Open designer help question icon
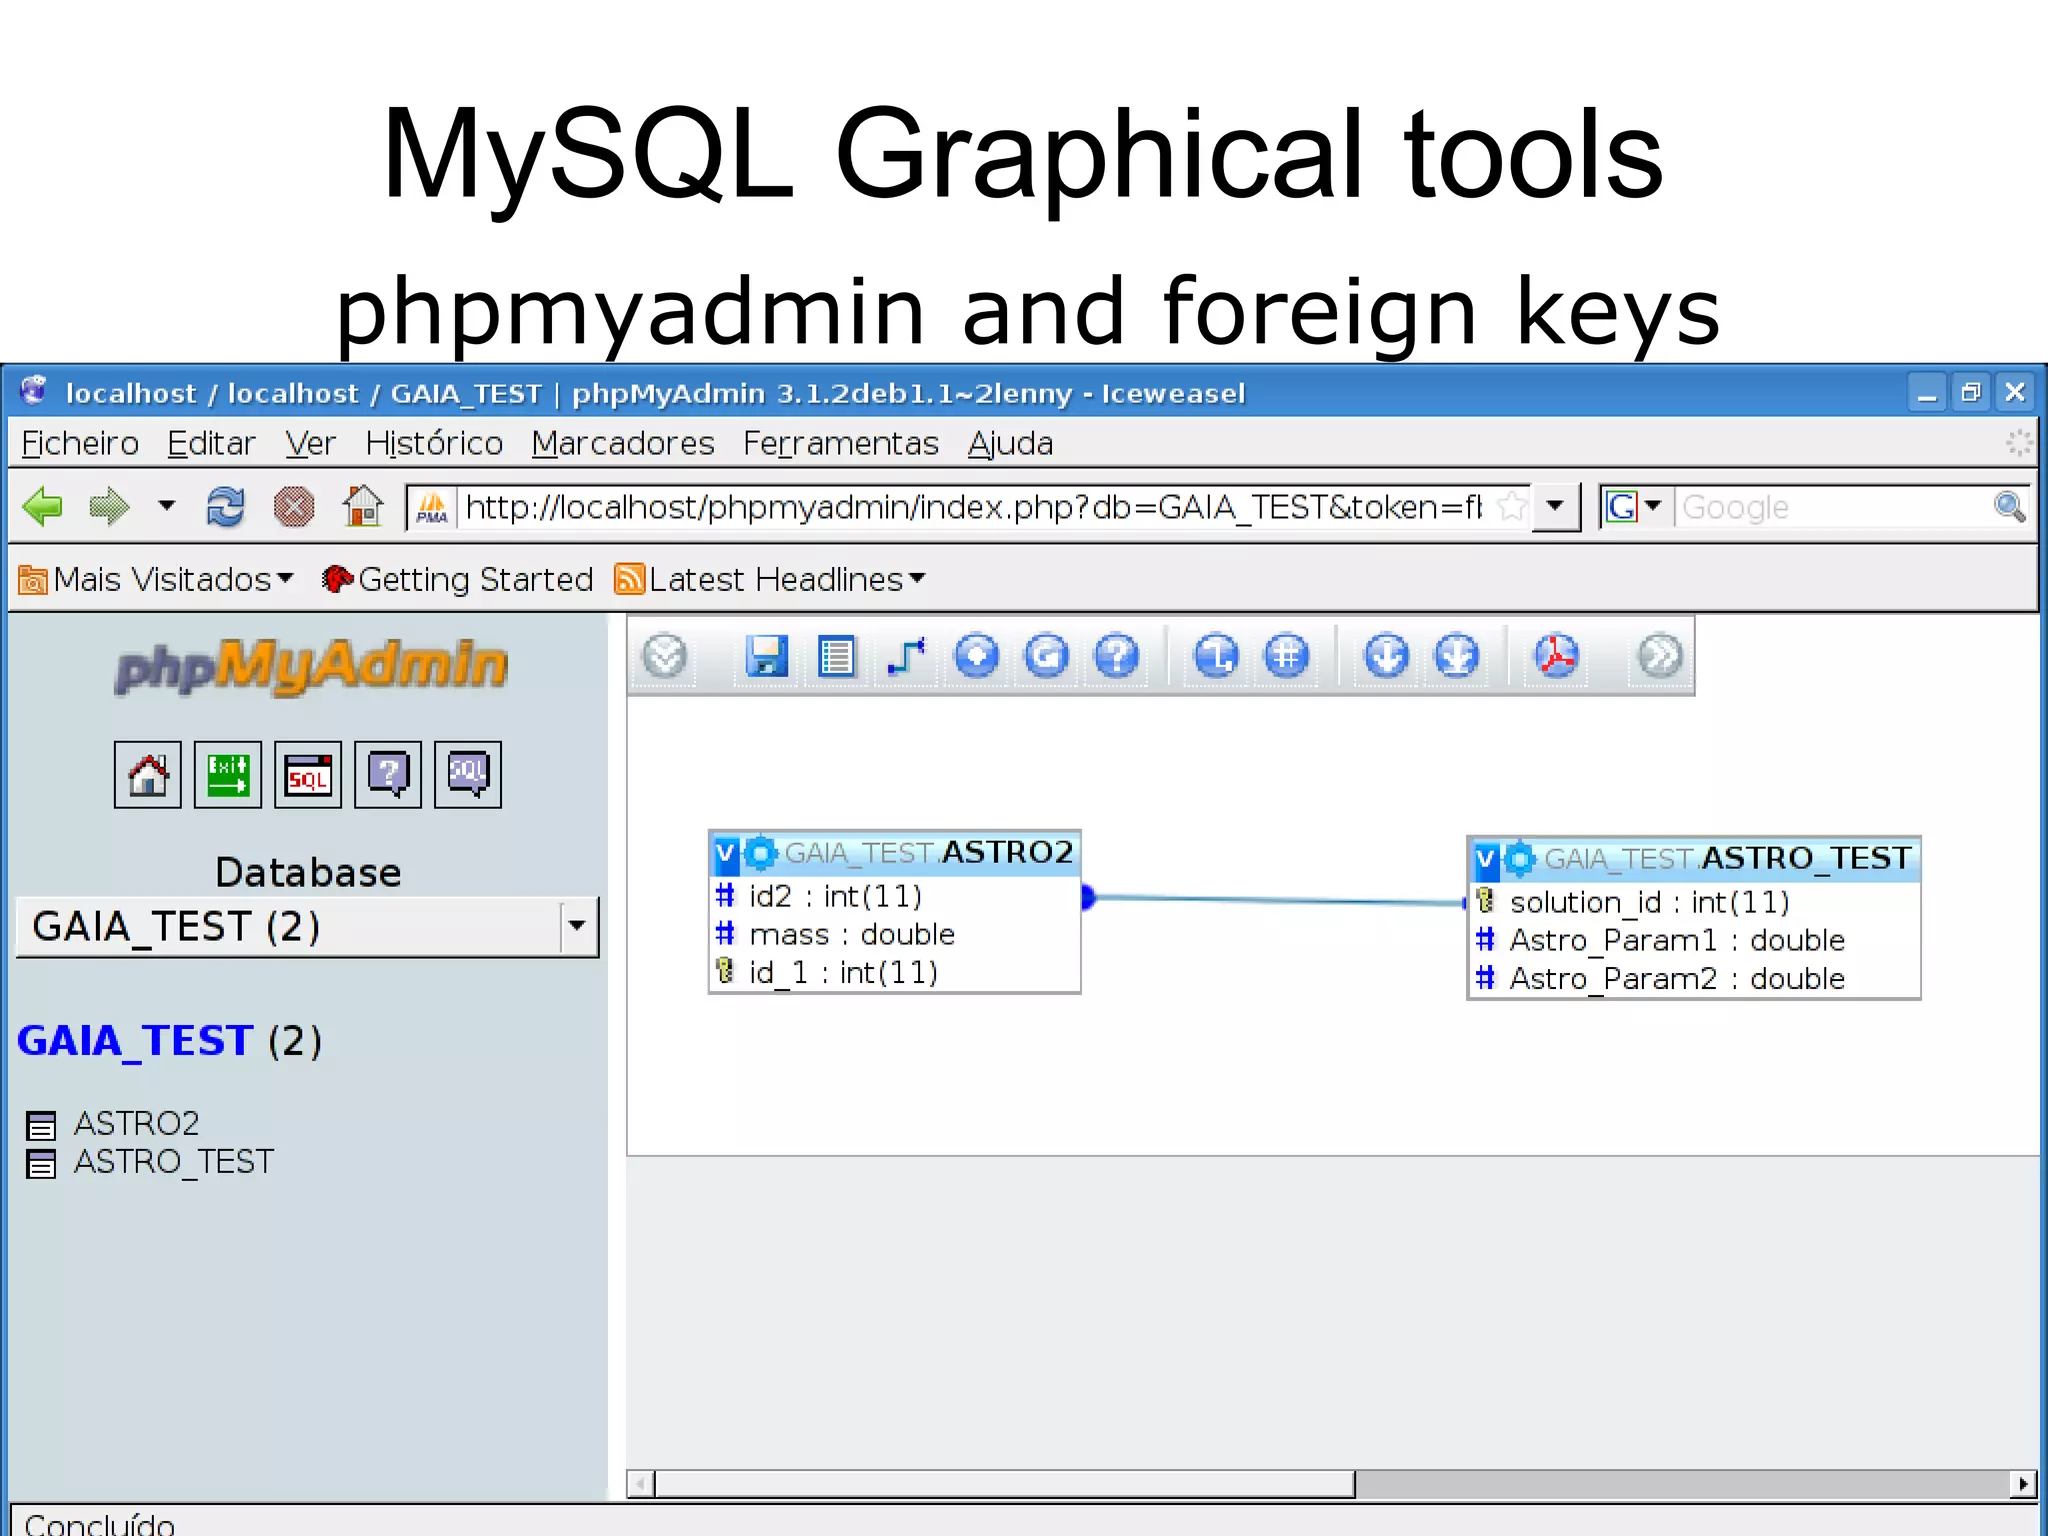The image size is (2048, 1536). click(x=1117, y=656)
